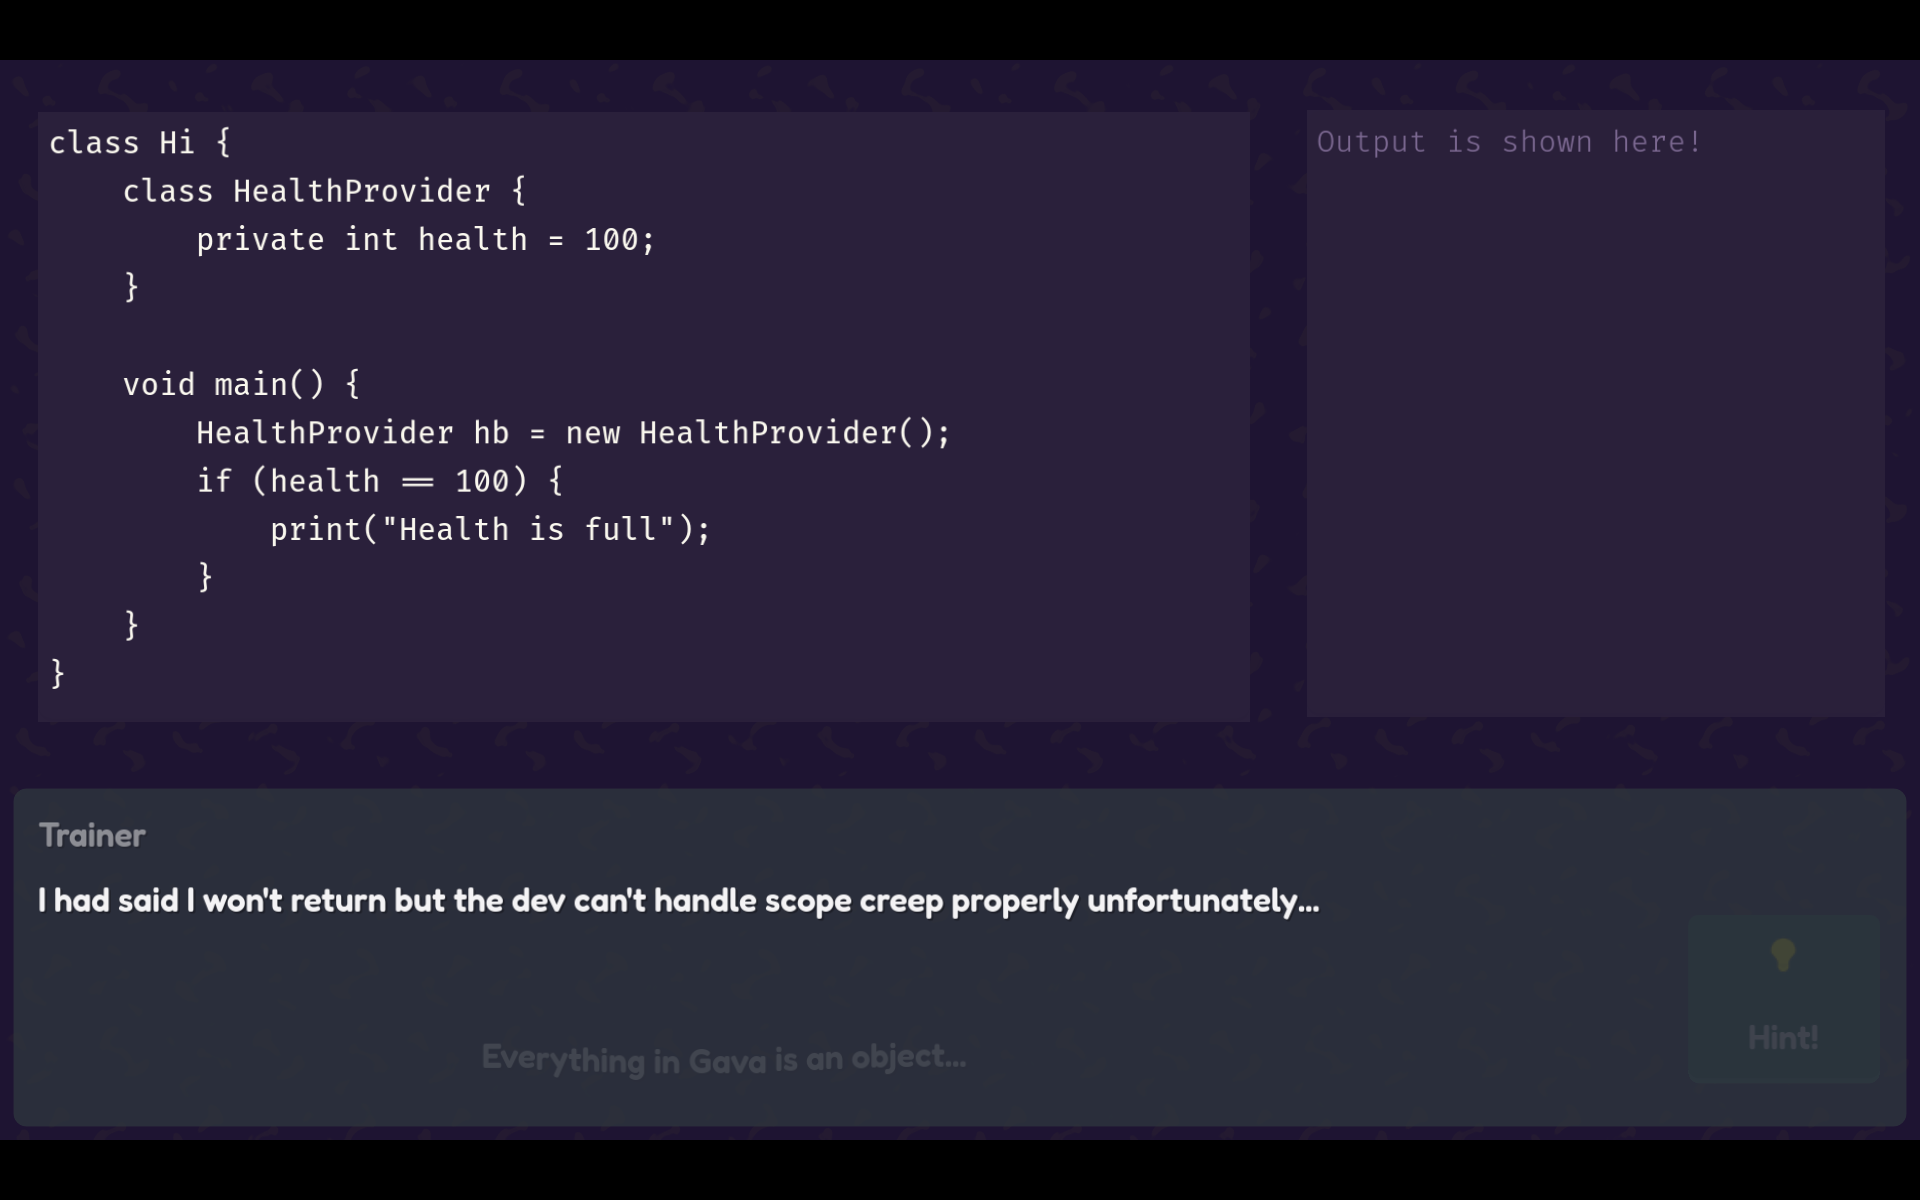This screenshot has width=1920, height=1200.
Task: Click the variable 'health' in the if condition
Action: coord(325,481)
